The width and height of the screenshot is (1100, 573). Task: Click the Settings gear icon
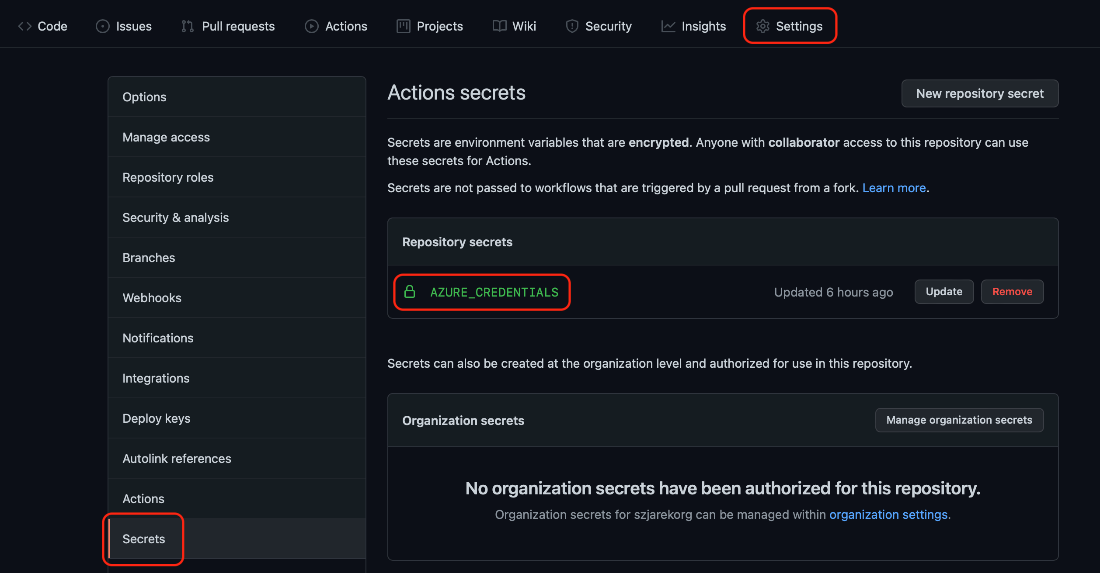(x=763, y=27)
